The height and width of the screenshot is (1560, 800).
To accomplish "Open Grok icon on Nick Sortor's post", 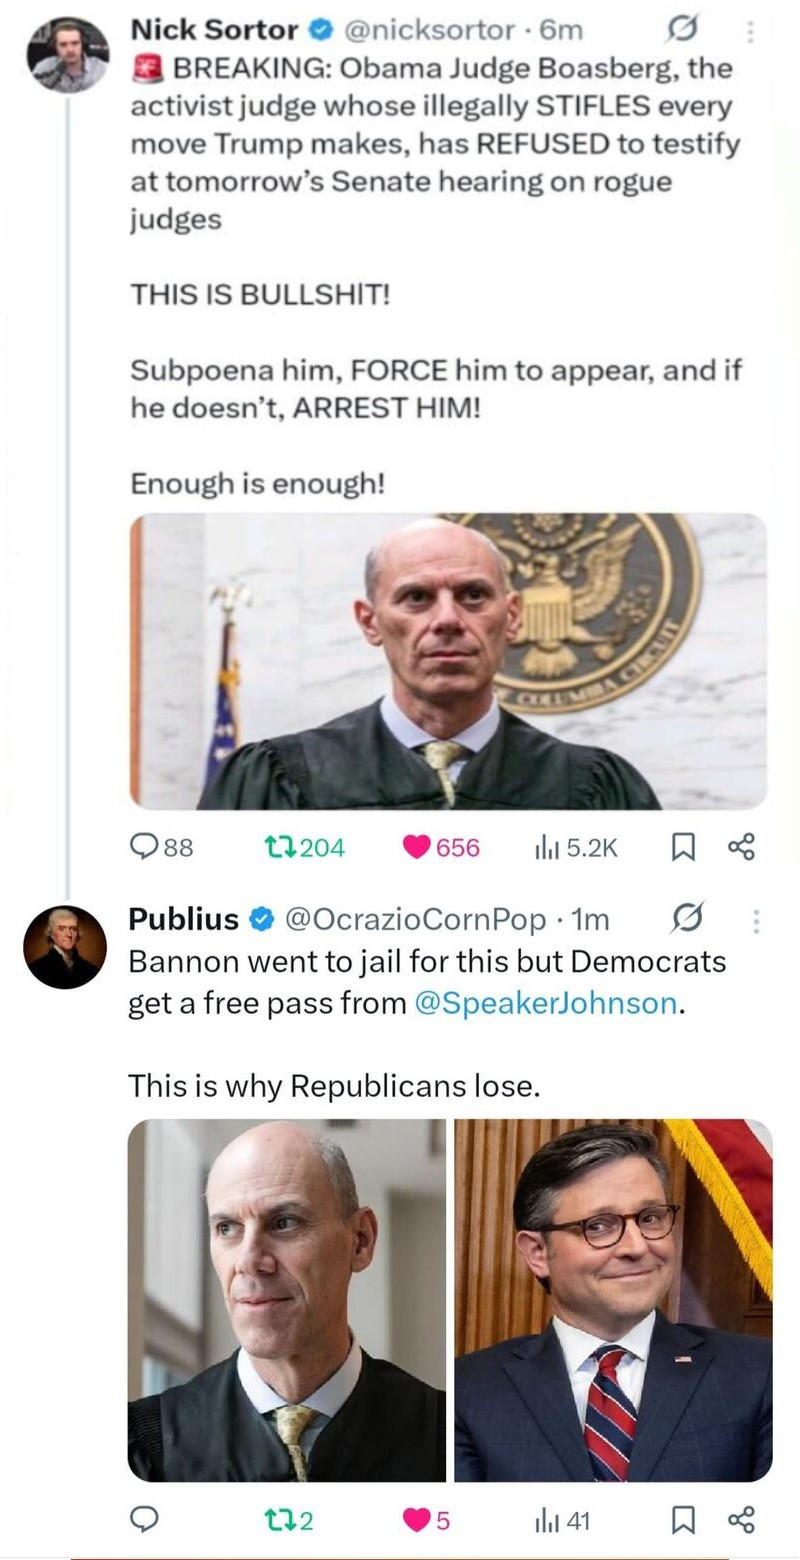I will click(x=682, y=30).
